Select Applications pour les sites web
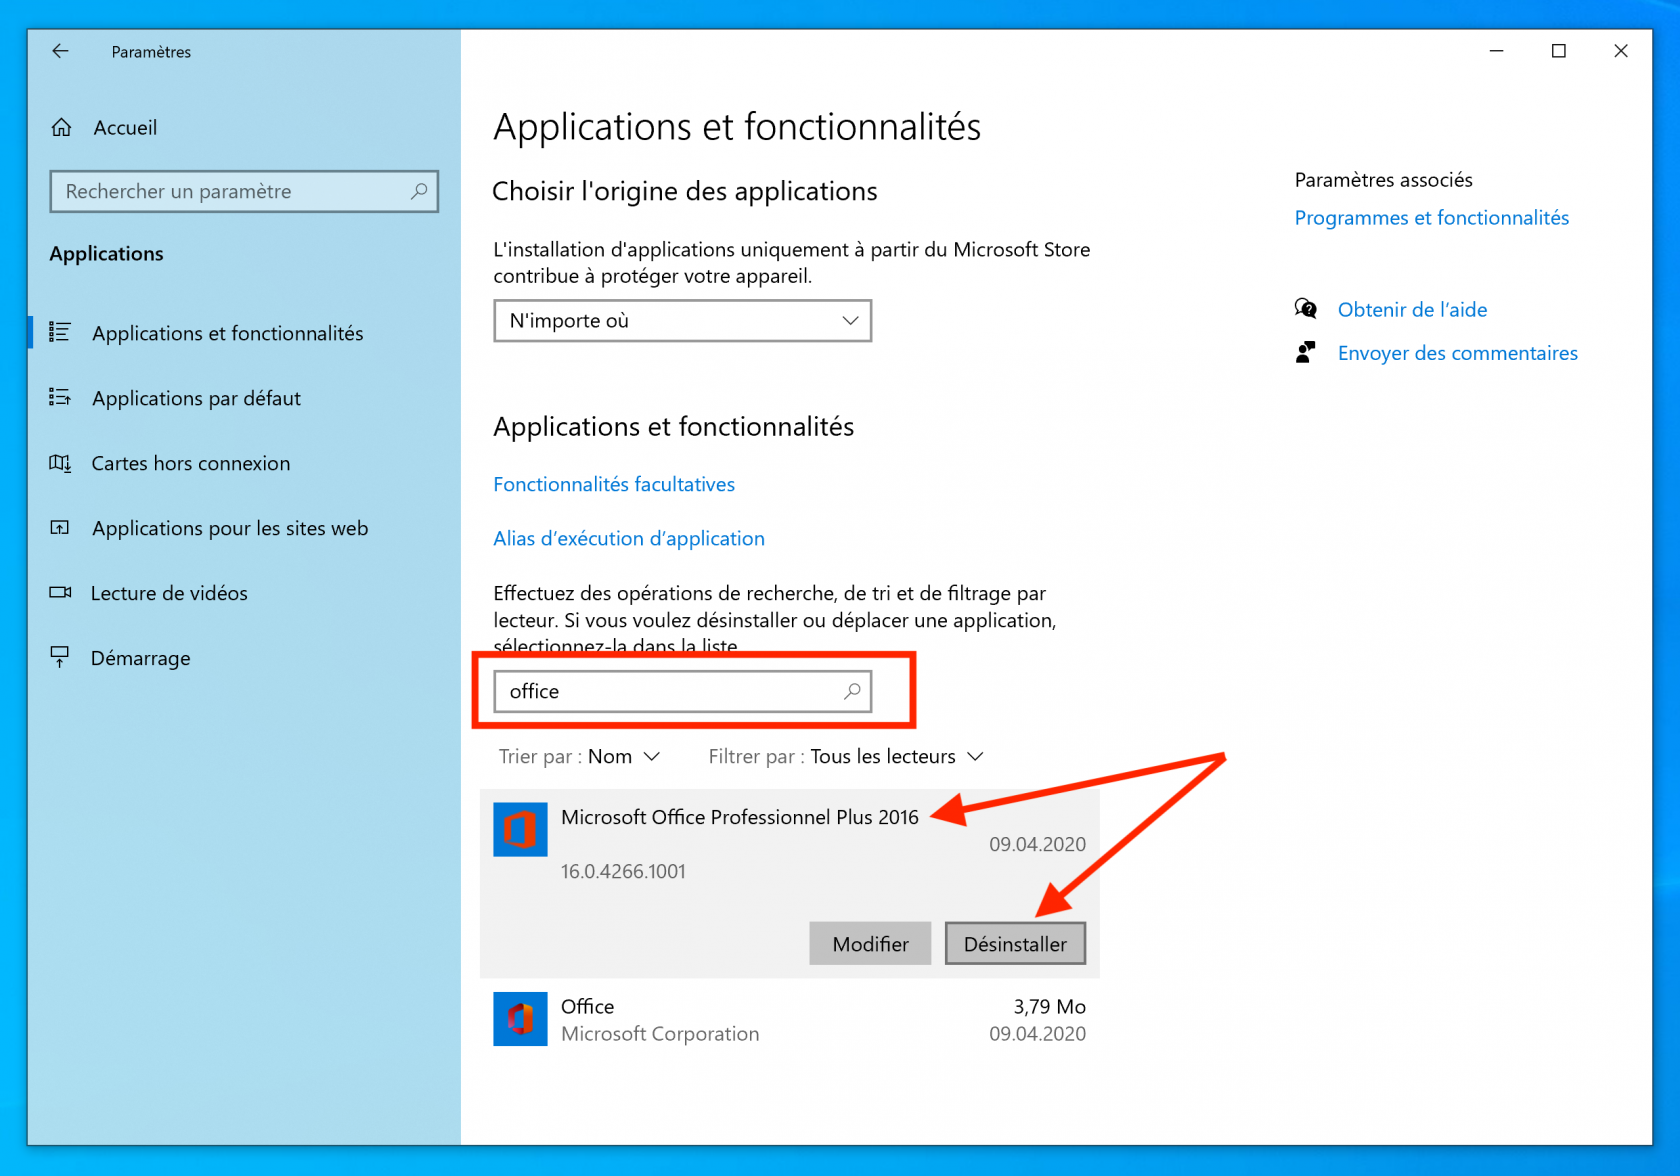 click(229, 529)
